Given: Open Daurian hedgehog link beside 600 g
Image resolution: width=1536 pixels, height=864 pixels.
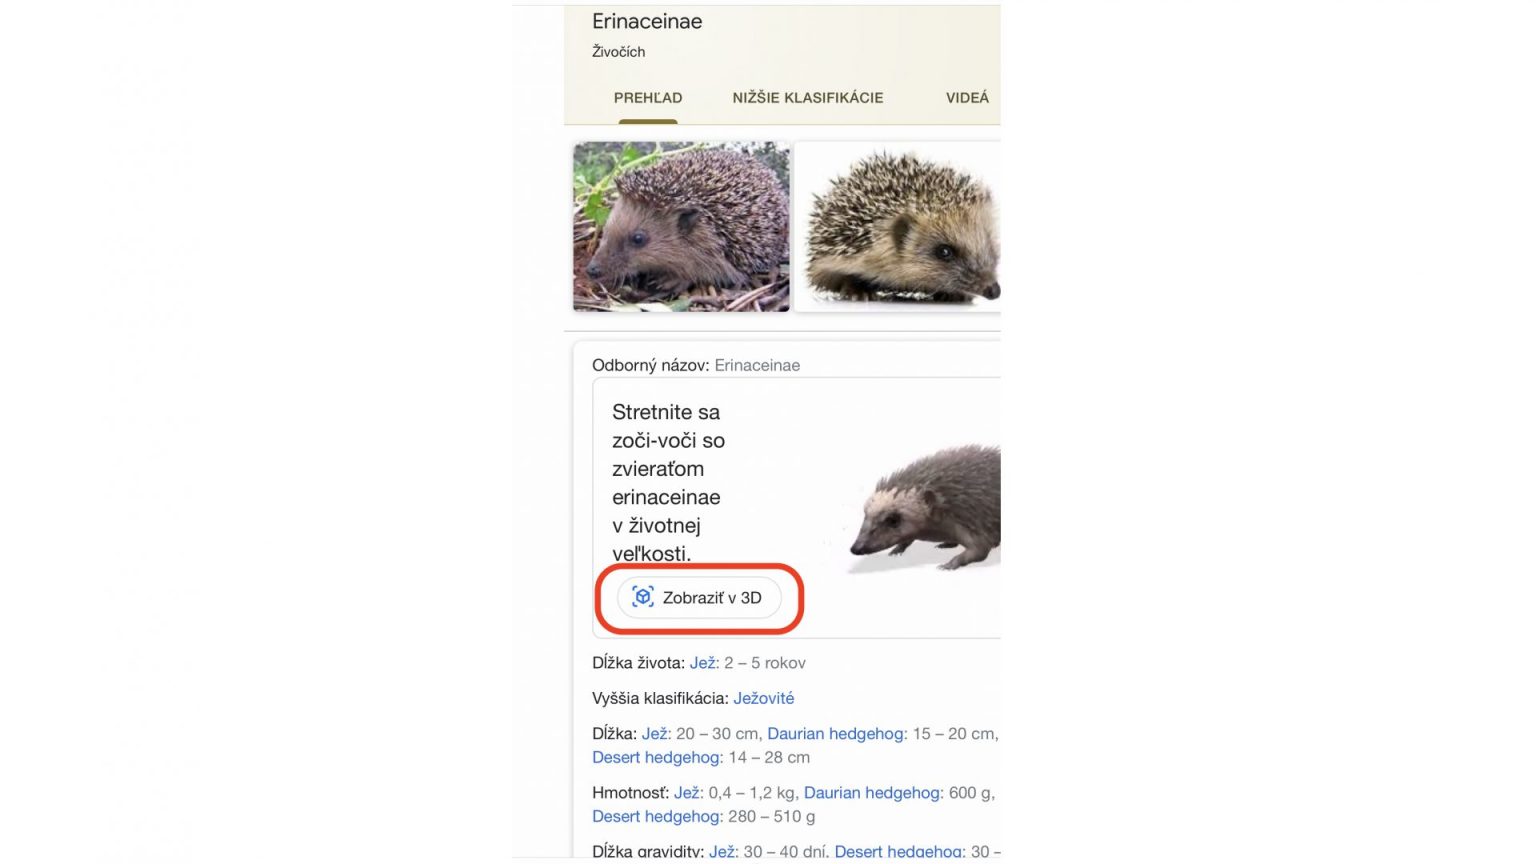Looking at the screenshot, I should click(x=872, y=793).
